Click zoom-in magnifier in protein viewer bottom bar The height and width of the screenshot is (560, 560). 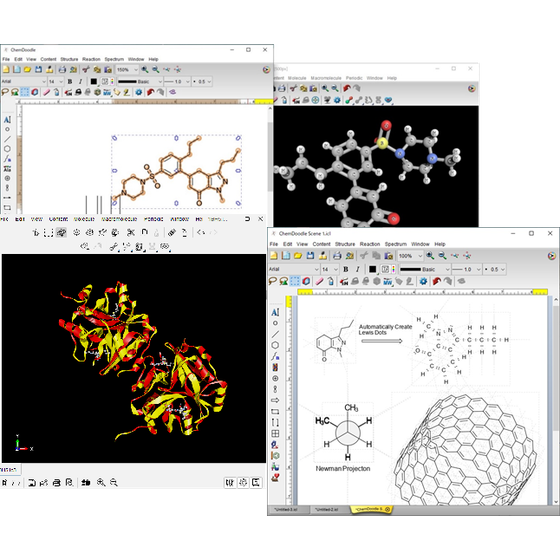tap(101, 482)
